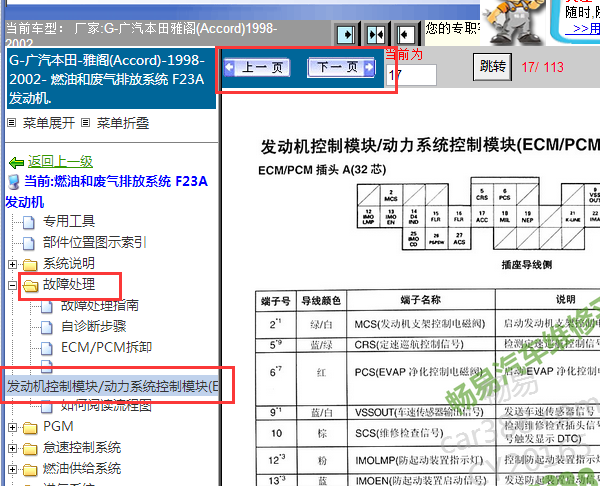Open the ECM/PCM拆卸 document
This screenshot has height=486, width=600.
(x=106, y=347)
